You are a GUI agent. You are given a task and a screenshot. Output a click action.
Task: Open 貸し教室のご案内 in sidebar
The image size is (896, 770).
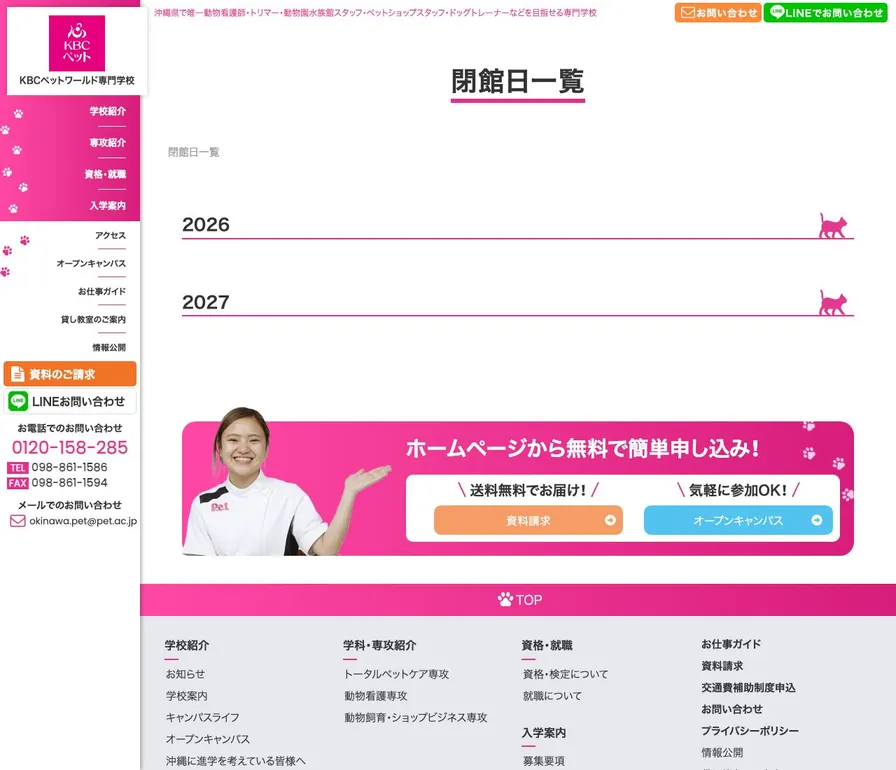point(93,319)
